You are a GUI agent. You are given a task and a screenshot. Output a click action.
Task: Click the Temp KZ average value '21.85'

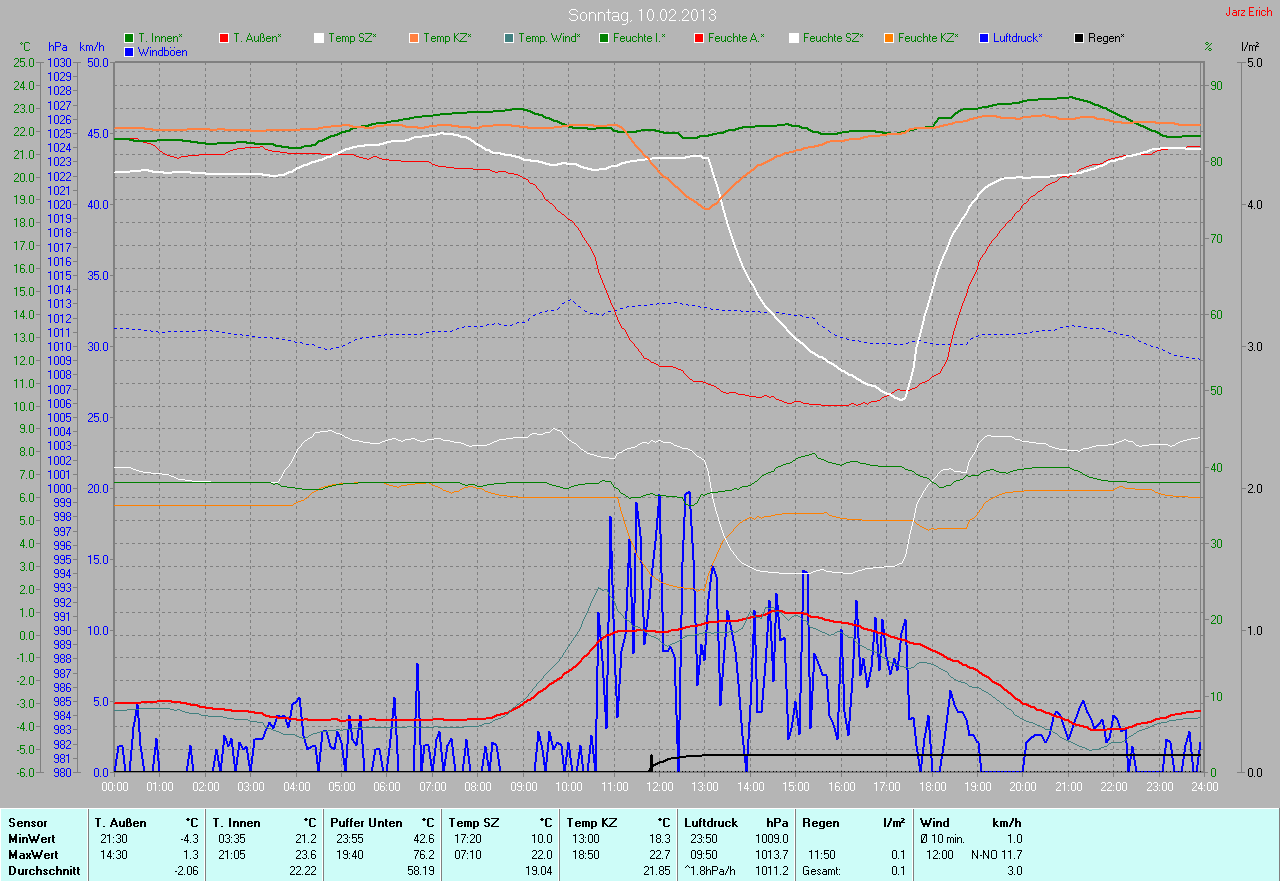coord(656,871)
